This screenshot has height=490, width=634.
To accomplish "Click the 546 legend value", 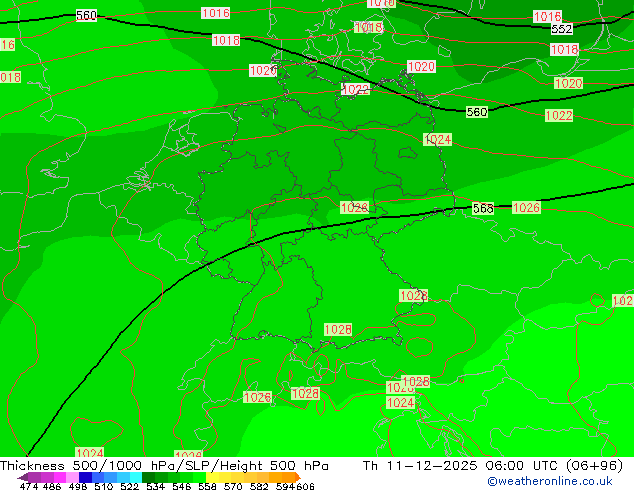I will click(182, 486).
